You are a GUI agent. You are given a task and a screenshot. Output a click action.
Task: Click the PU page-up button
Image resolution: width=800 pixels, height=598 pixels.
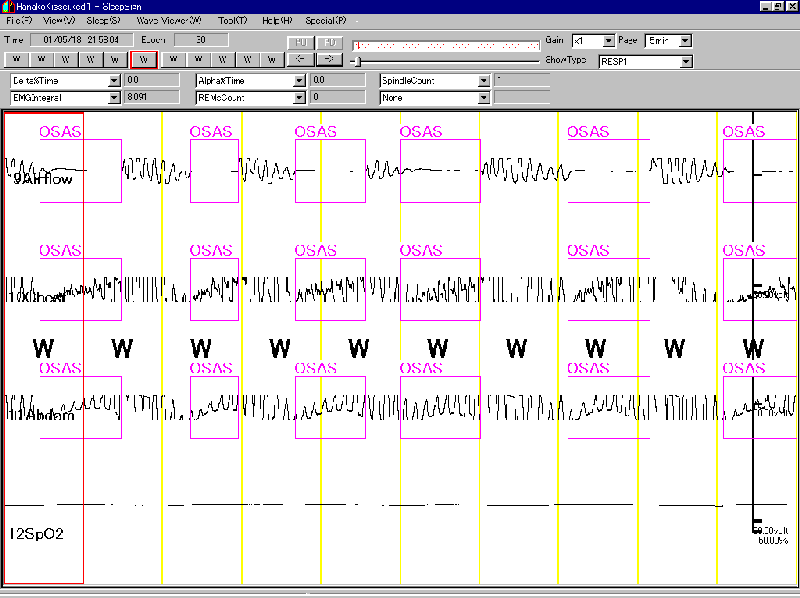pos(301,43)
